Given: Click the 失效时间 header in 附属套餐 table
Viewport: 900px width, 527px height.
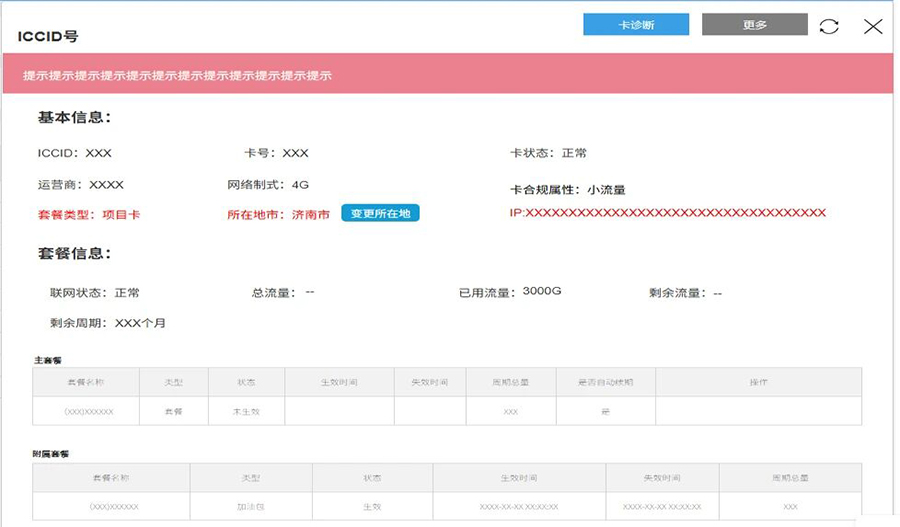Looking at the screenshot, I should pos(662,478).
